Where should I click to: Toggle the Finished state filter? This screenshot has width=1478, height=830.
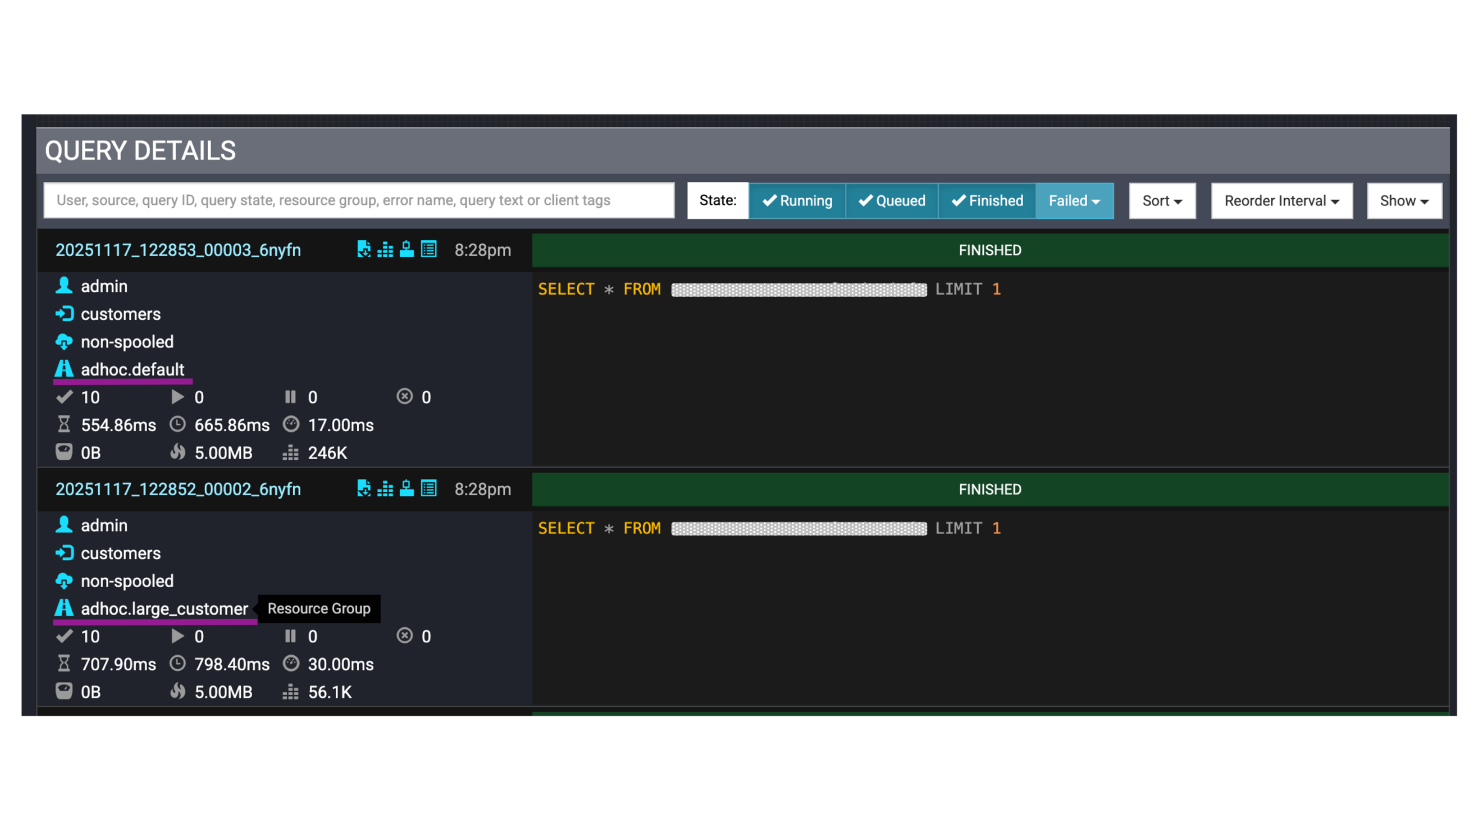(987, 201)
